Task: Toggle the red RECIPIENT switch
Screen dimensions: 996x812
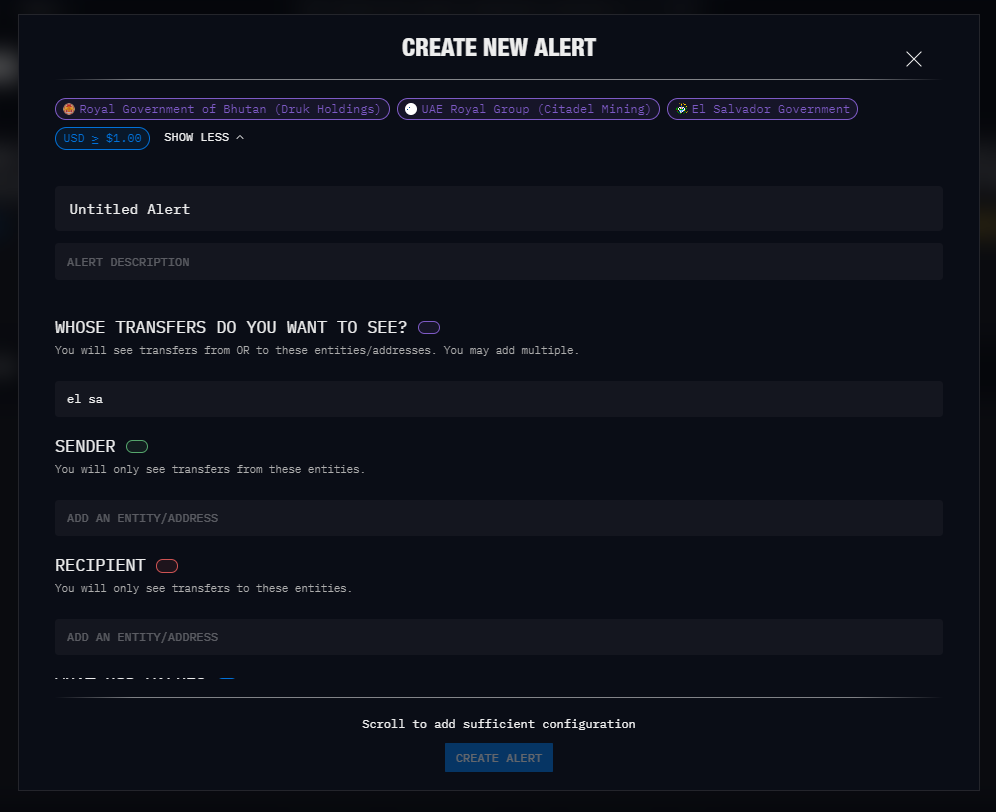Action: [166, 566]
